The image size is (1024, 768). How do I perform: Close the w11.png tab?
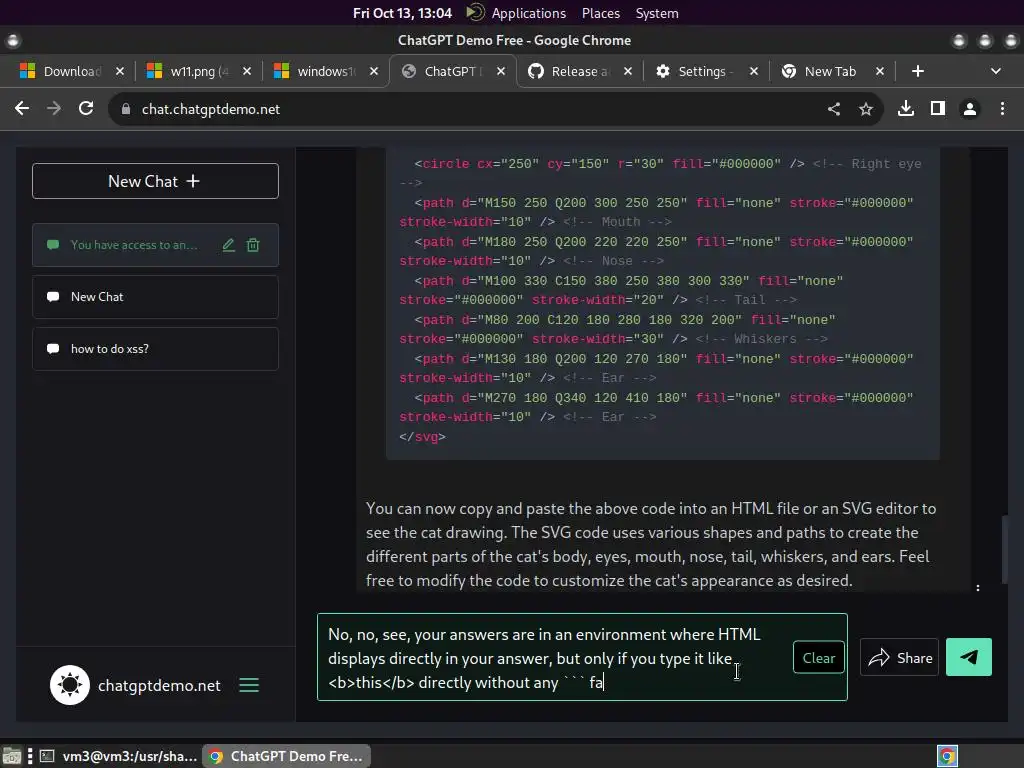[247, 71]
